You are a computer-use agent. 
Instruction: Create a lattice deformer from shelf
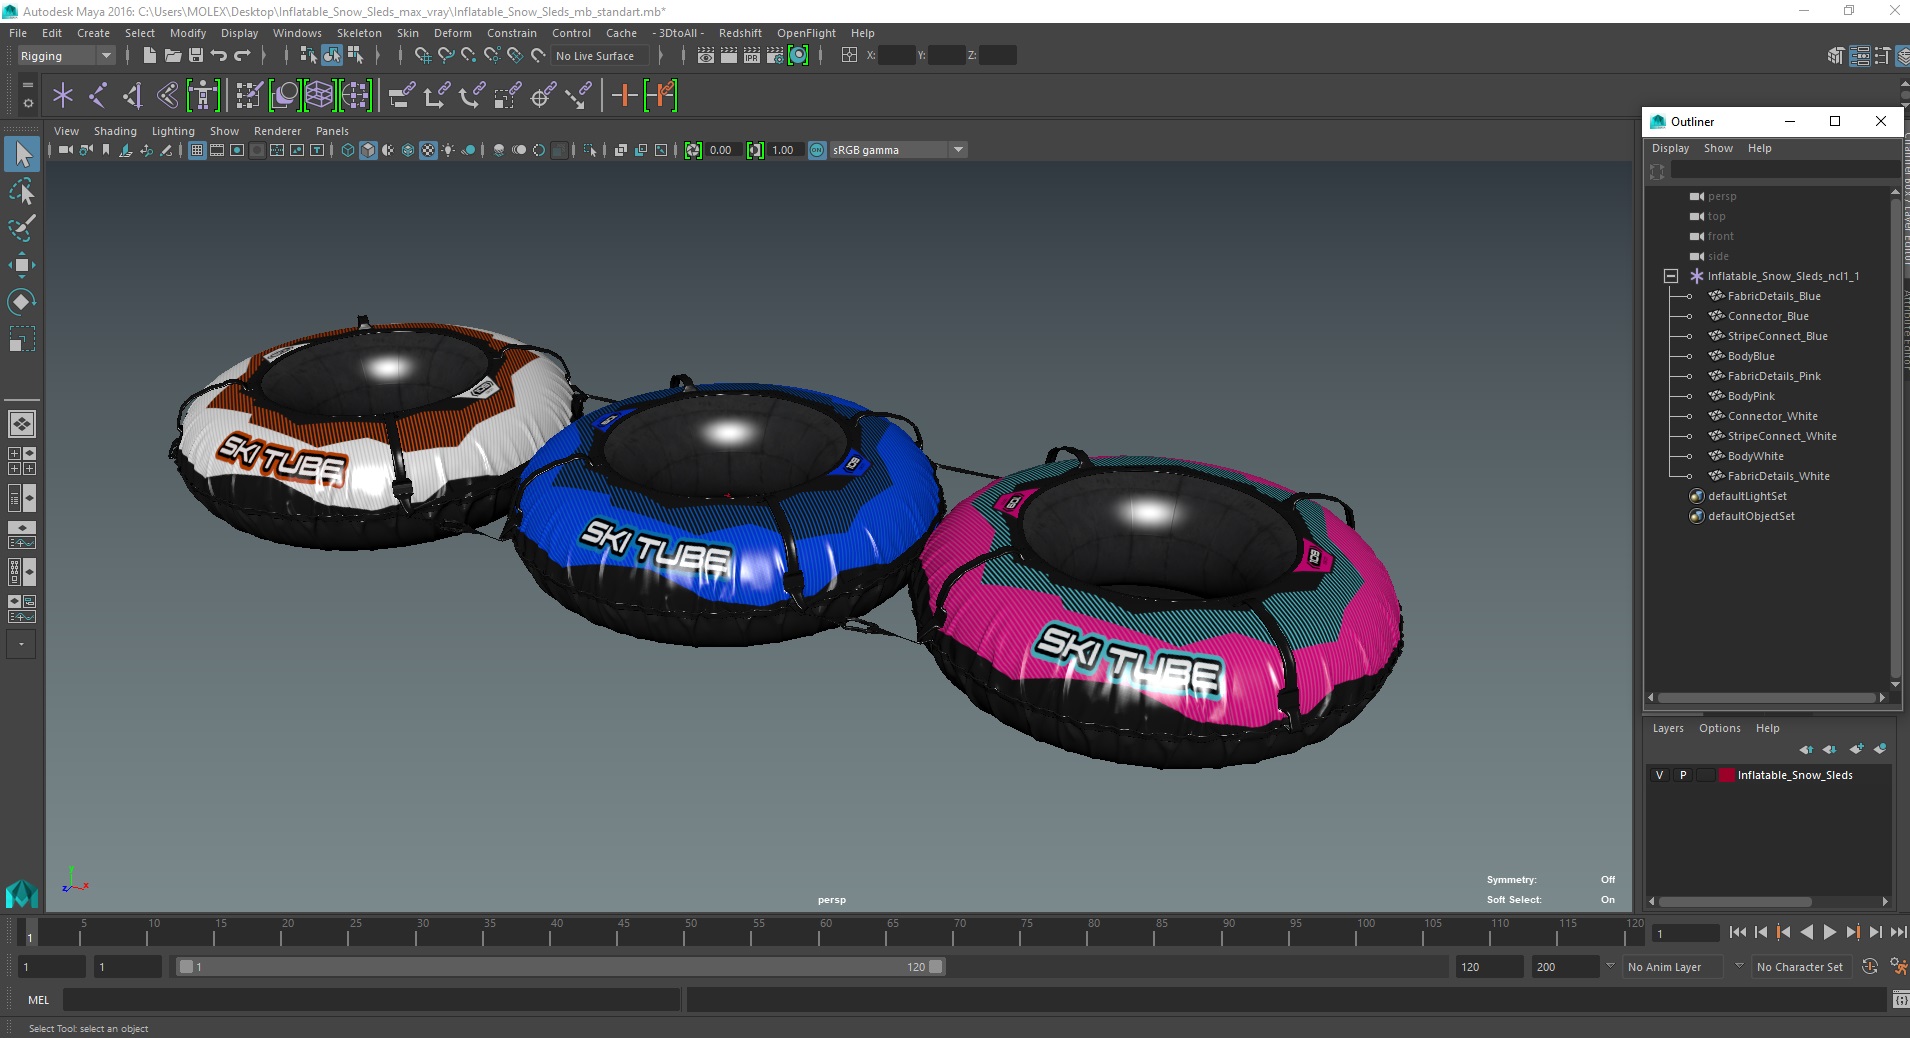[x=319, y=96]
